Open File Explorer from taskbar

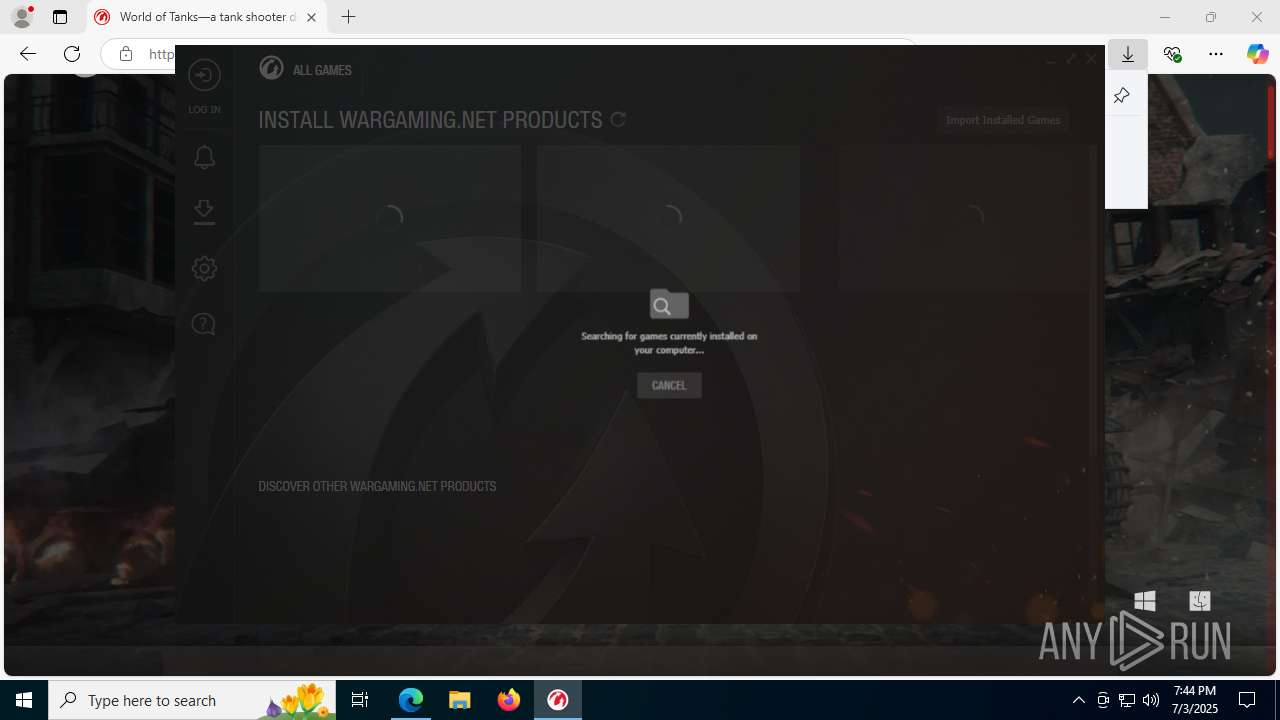point(460,700)
